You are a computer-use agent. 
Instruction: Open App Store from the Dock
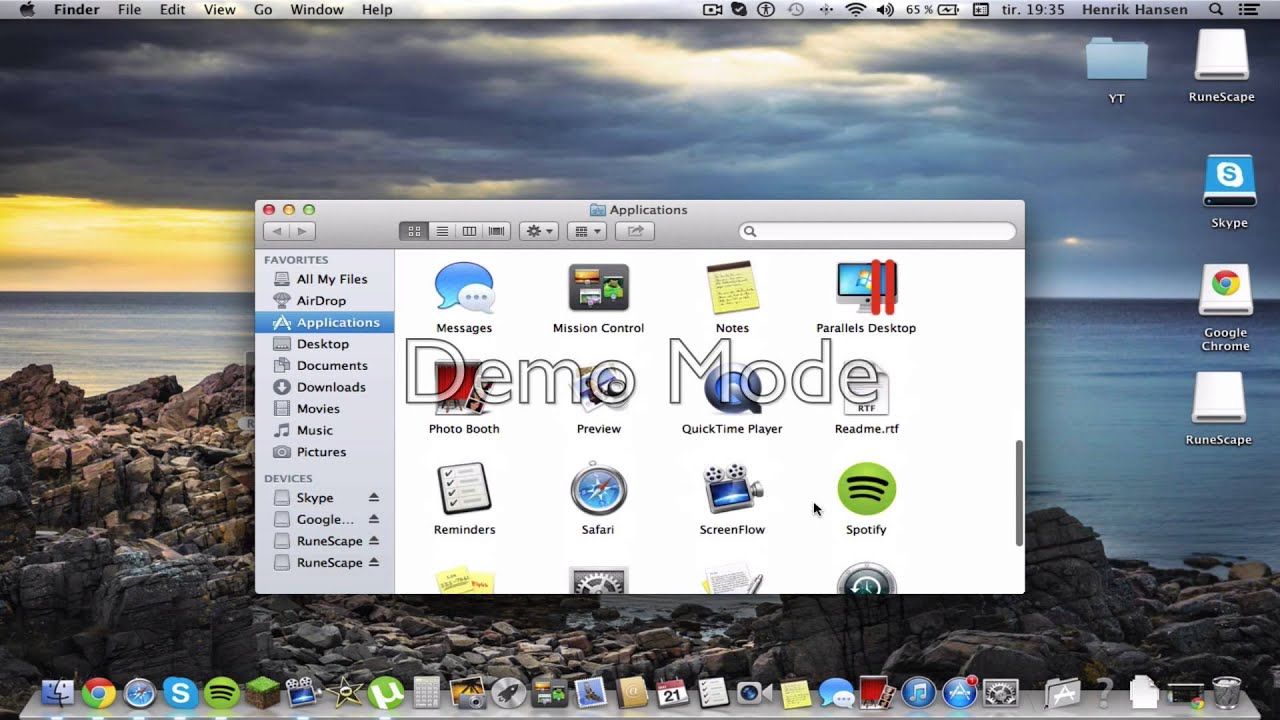coord(959,692)
